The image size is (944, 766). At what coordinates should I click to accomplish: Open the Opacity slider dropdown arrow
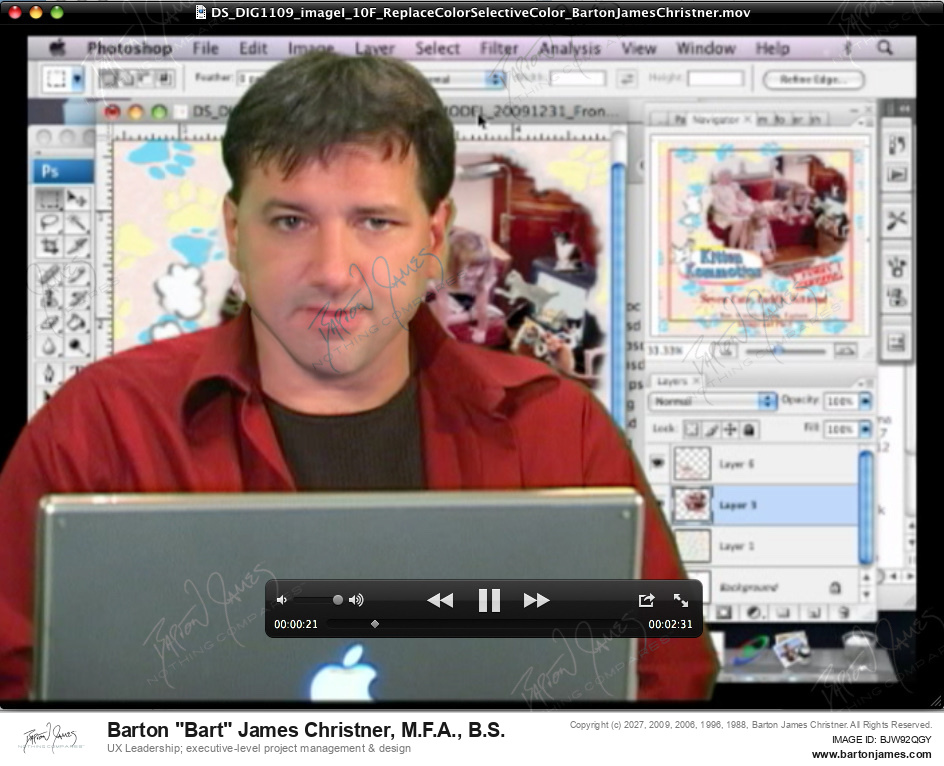[x=866, y=401]
